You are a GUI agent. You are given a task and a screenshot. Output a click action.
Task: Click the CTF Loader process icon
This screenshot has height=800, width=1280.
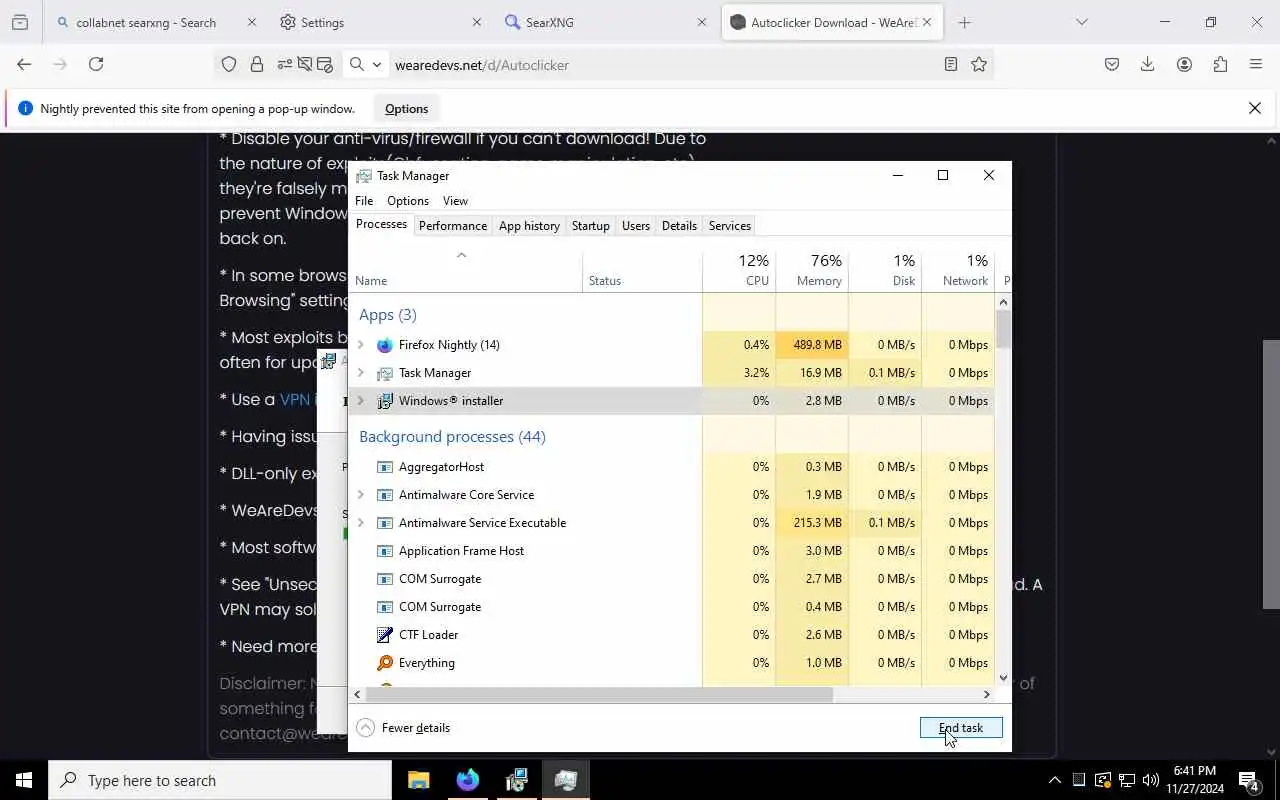pyautogui.click(x=385, y=635)
